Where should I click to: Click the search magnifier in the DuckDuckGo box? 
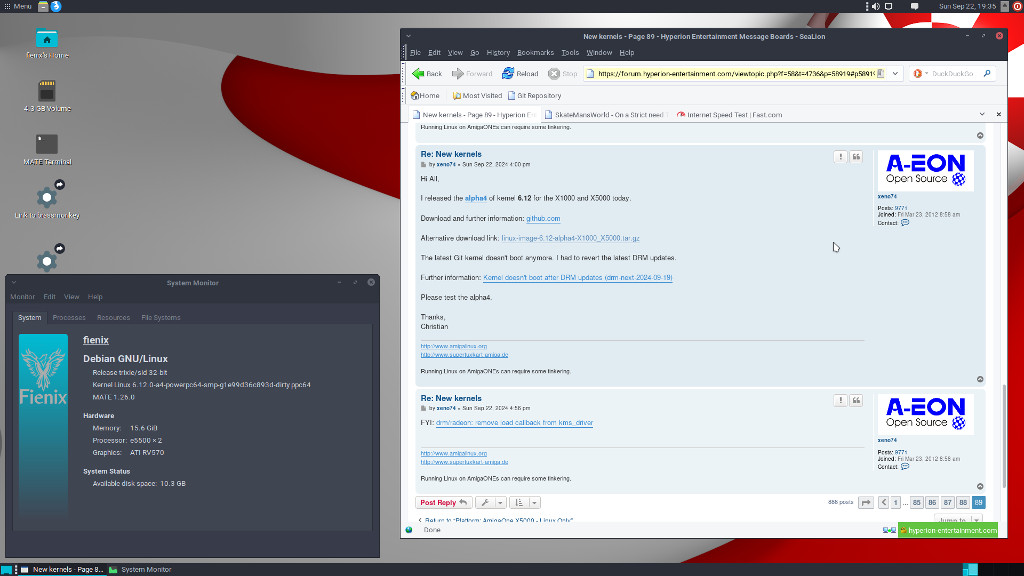pyautogui.click(x=987, y=74)
